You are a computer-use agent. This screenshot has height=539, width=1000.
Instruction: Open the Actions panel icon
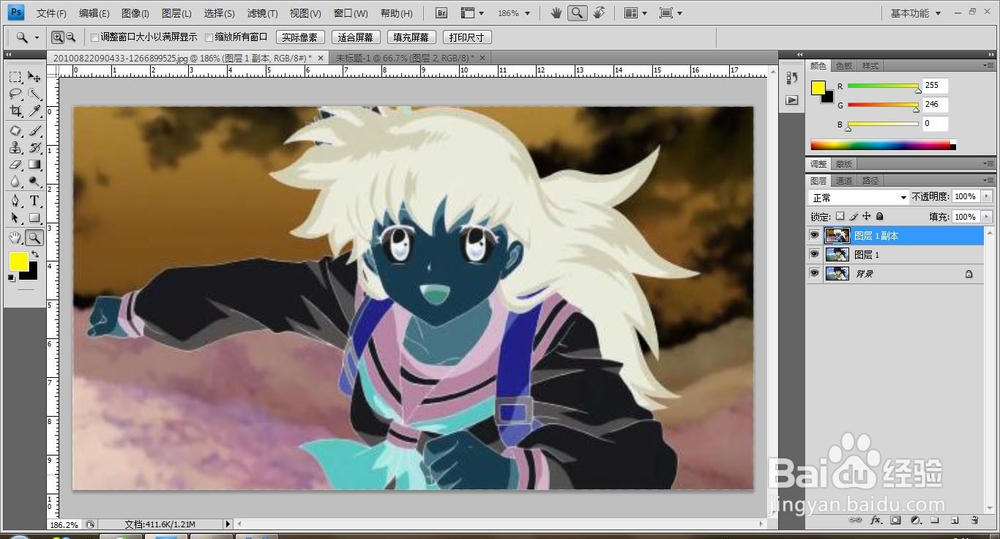791,100
